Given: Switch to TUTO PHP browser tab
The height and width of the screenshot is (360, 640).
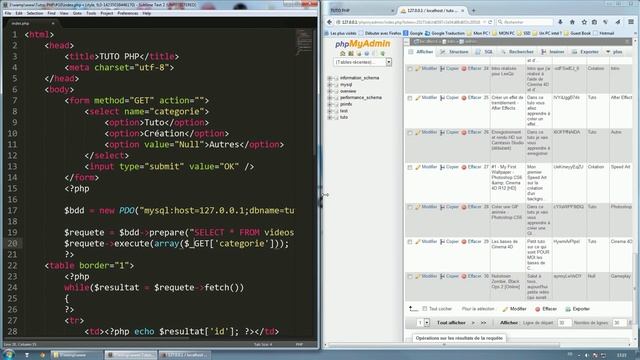Looking at the screenshot, I should [x=361, y=10].
